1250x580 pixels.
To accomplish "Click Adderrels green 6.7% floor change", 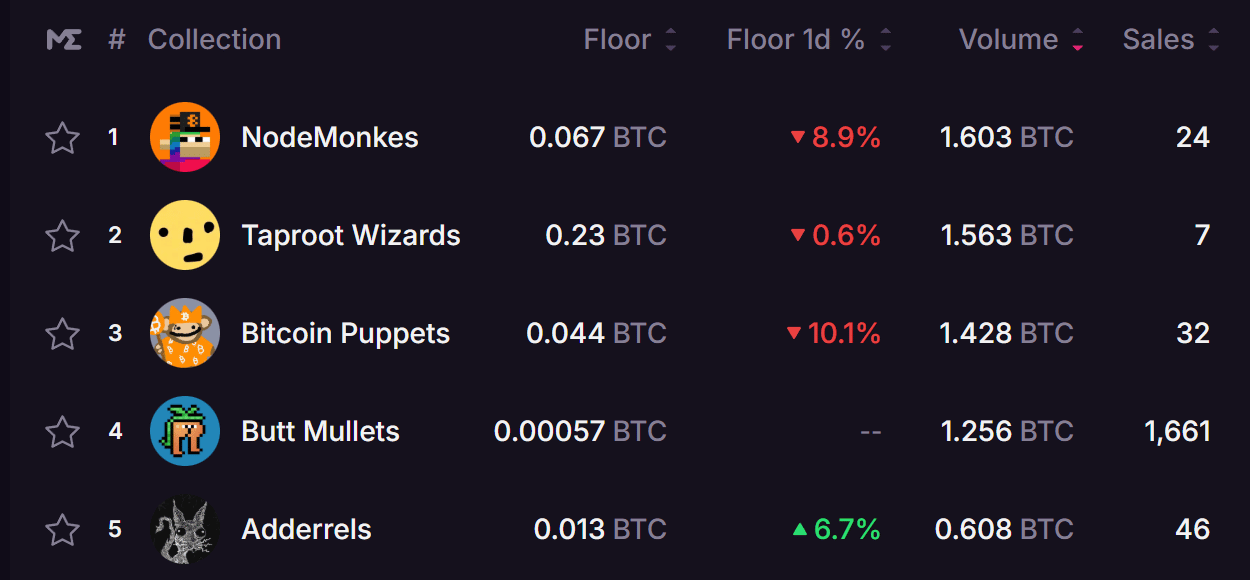I will pyautogui.click(x=836, y=529).
